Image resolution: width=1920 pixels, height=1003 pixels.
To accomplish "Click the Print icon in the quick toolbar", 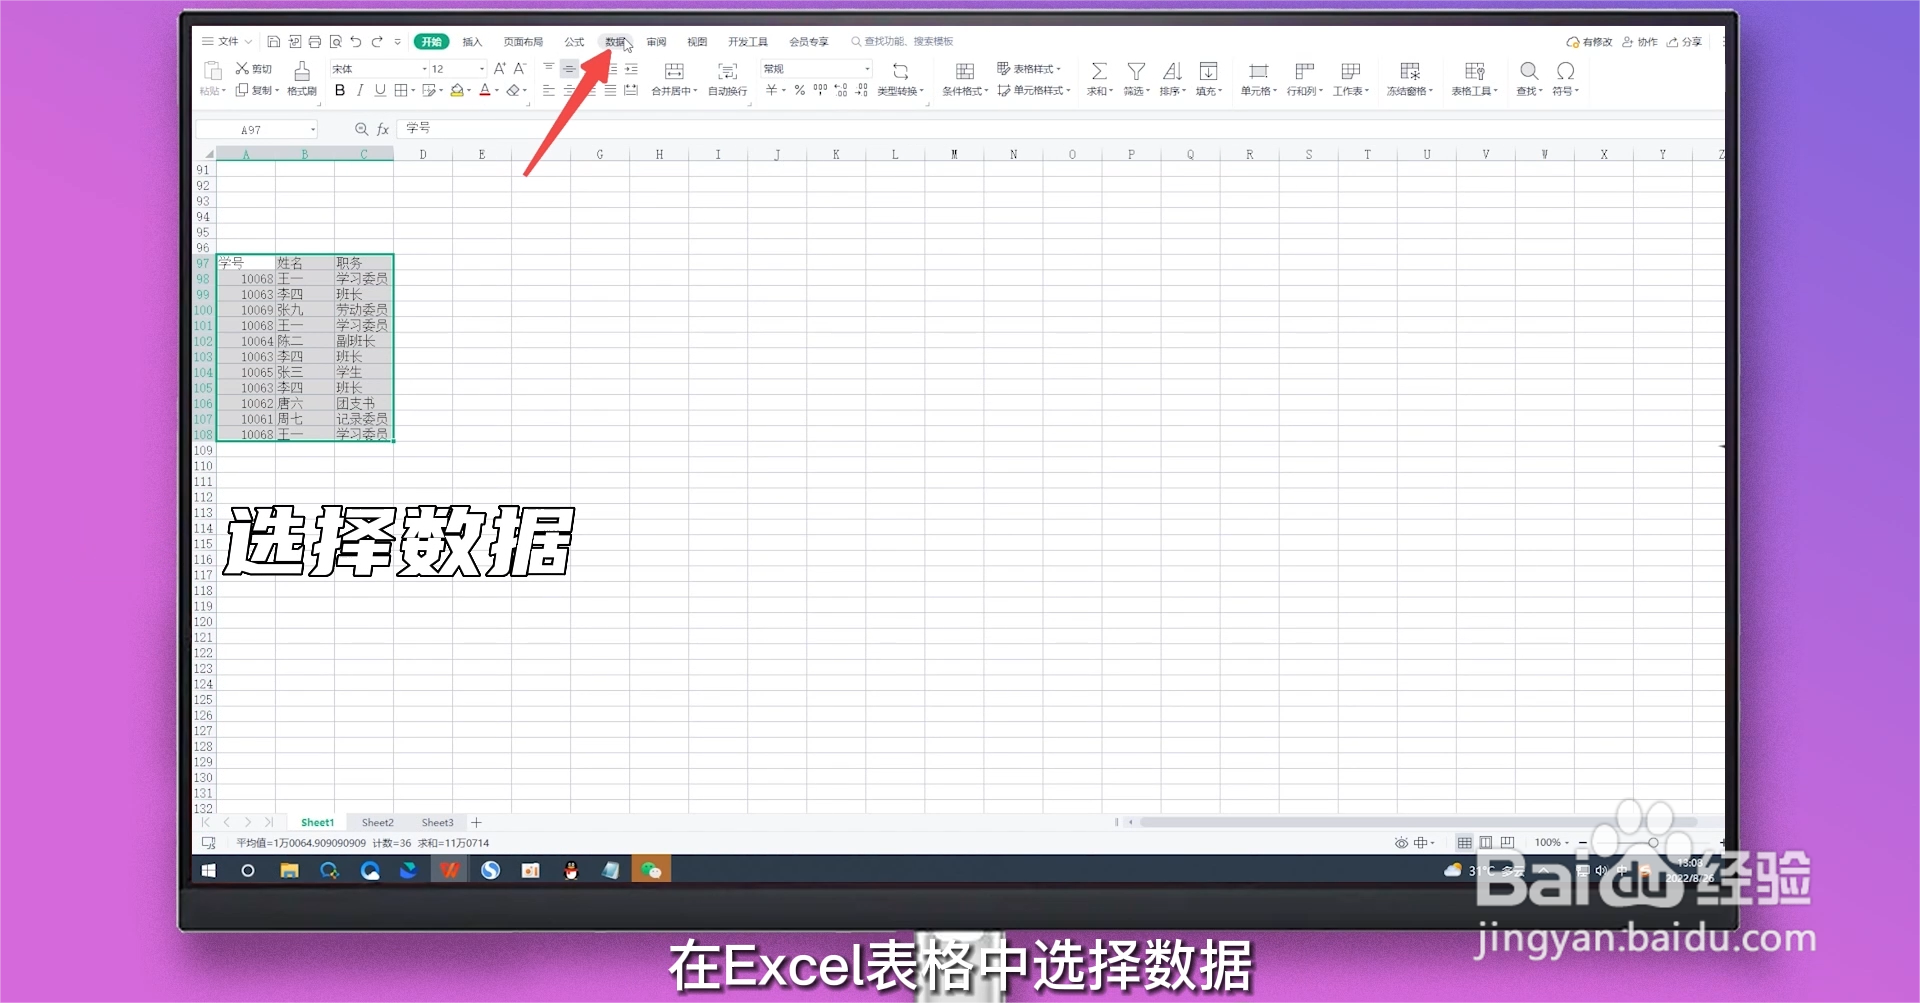I will [315, 42].
